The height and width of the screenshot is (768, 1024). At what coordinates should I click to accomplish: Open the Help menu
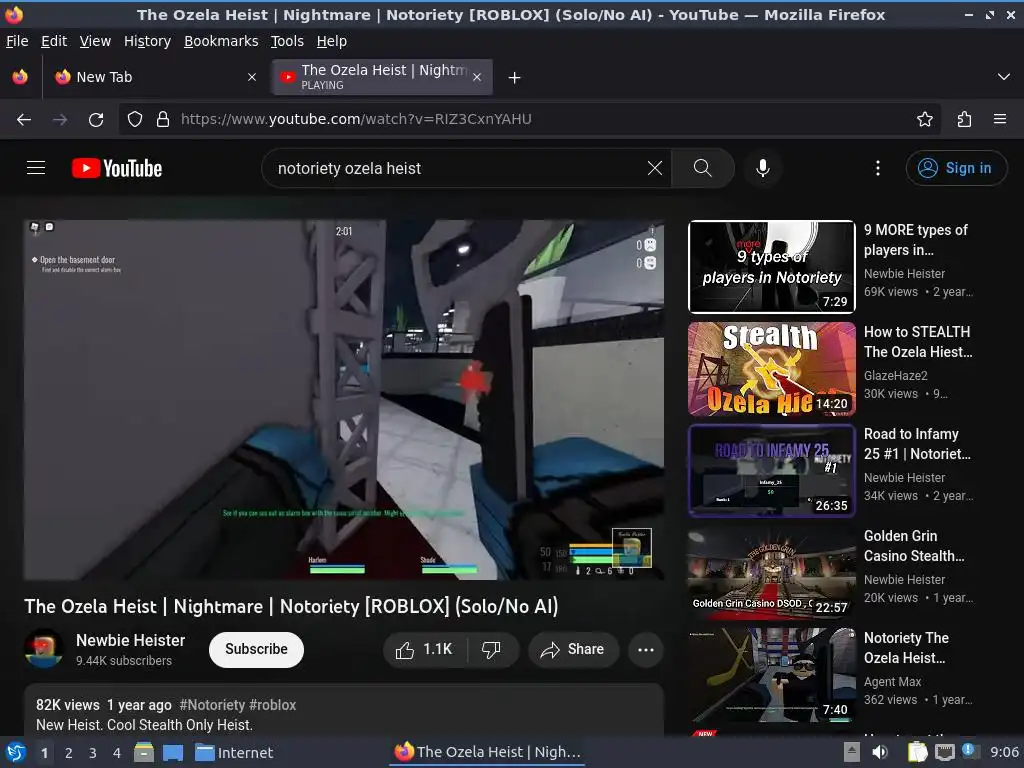coord(332,41)
